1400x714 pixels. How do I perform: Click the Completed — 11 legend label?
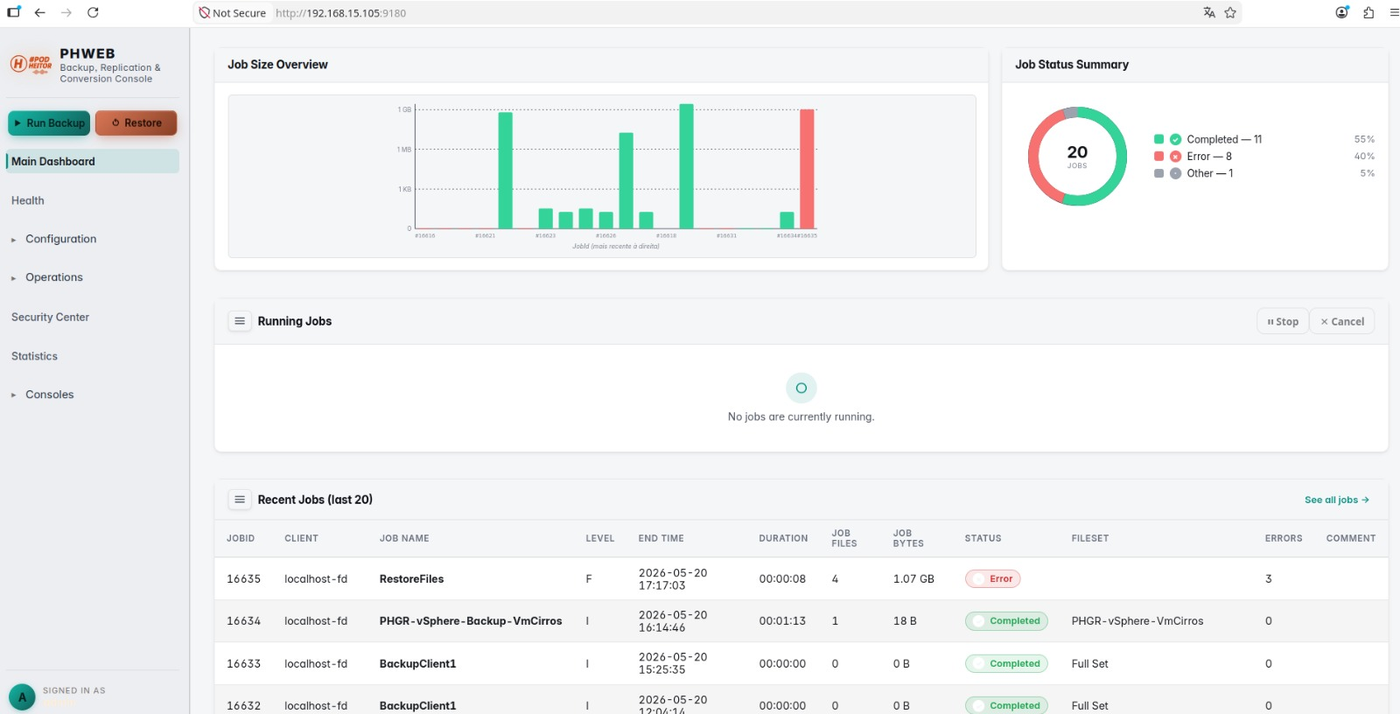[1224, 139]
